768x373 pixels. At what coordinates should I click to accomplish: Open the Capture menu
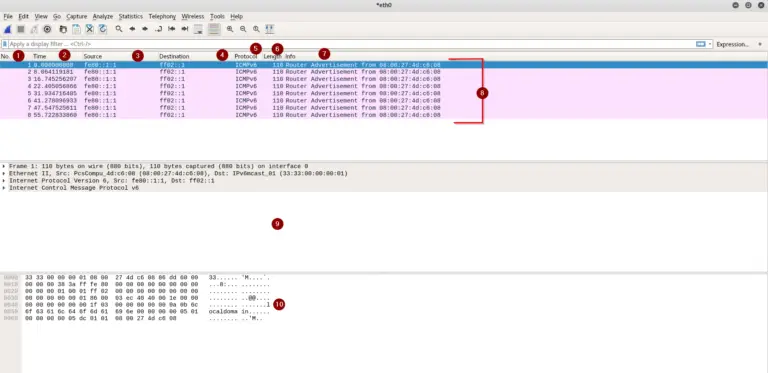(76, 16)
